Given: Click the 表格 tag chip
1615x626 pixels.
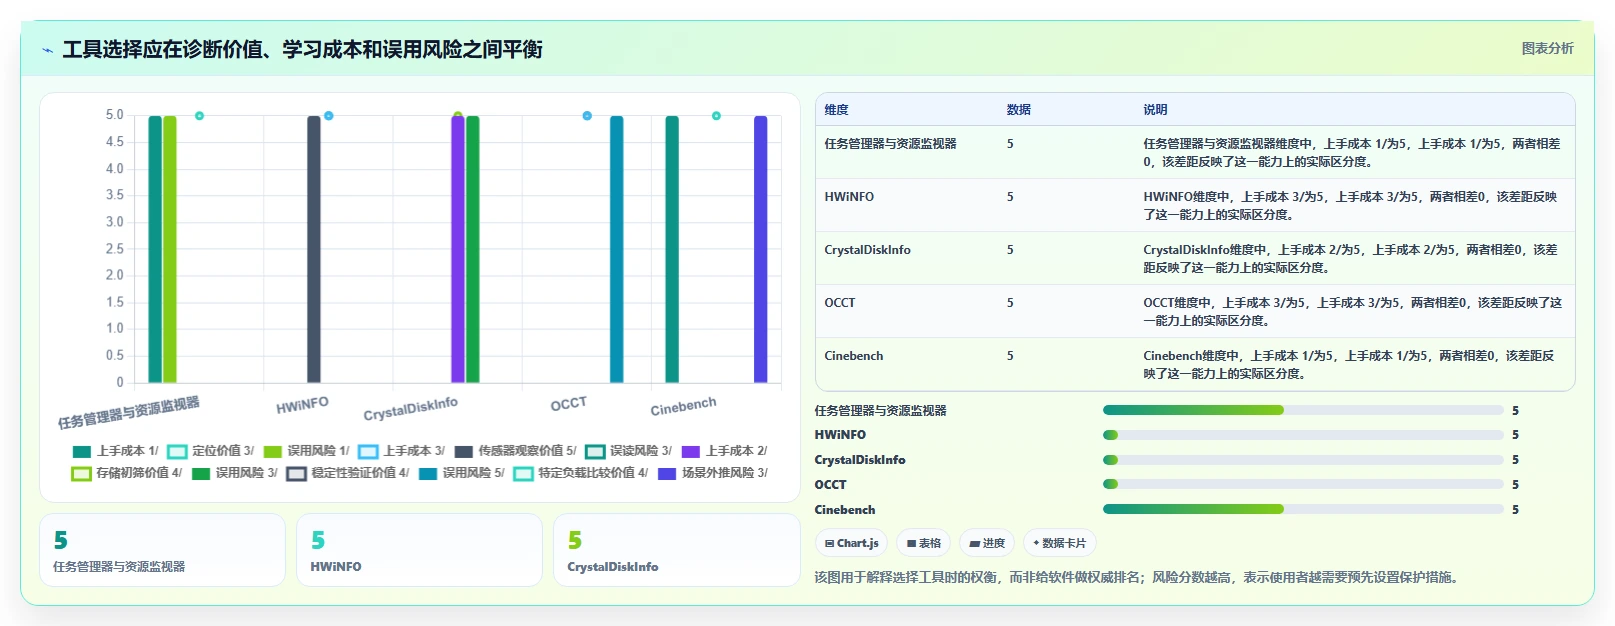Looking at the screenshot, I should (x=923, y=543).
